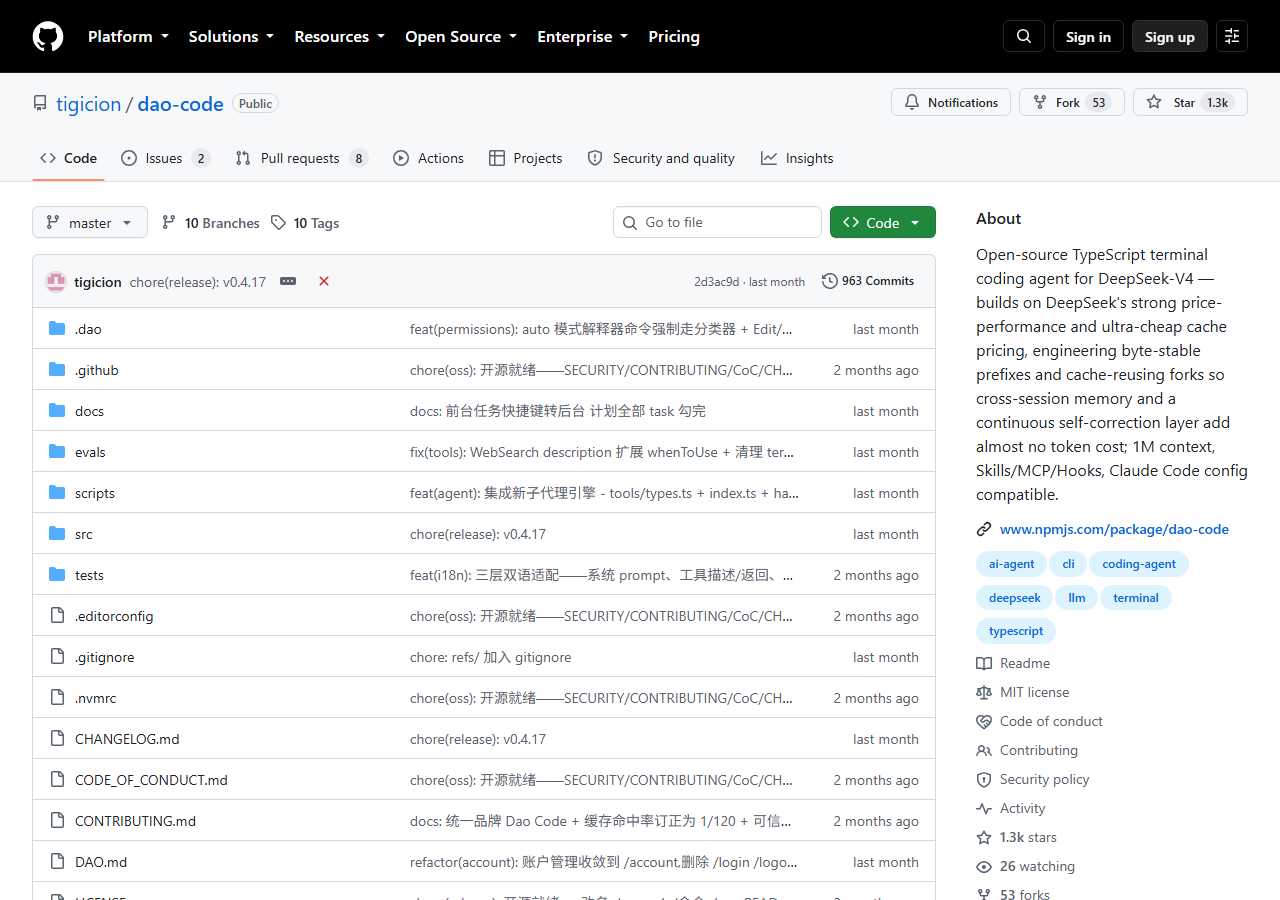Select the typescript topic tag
This screenshot has width=1280, height=900.
tap(1016, 631)
